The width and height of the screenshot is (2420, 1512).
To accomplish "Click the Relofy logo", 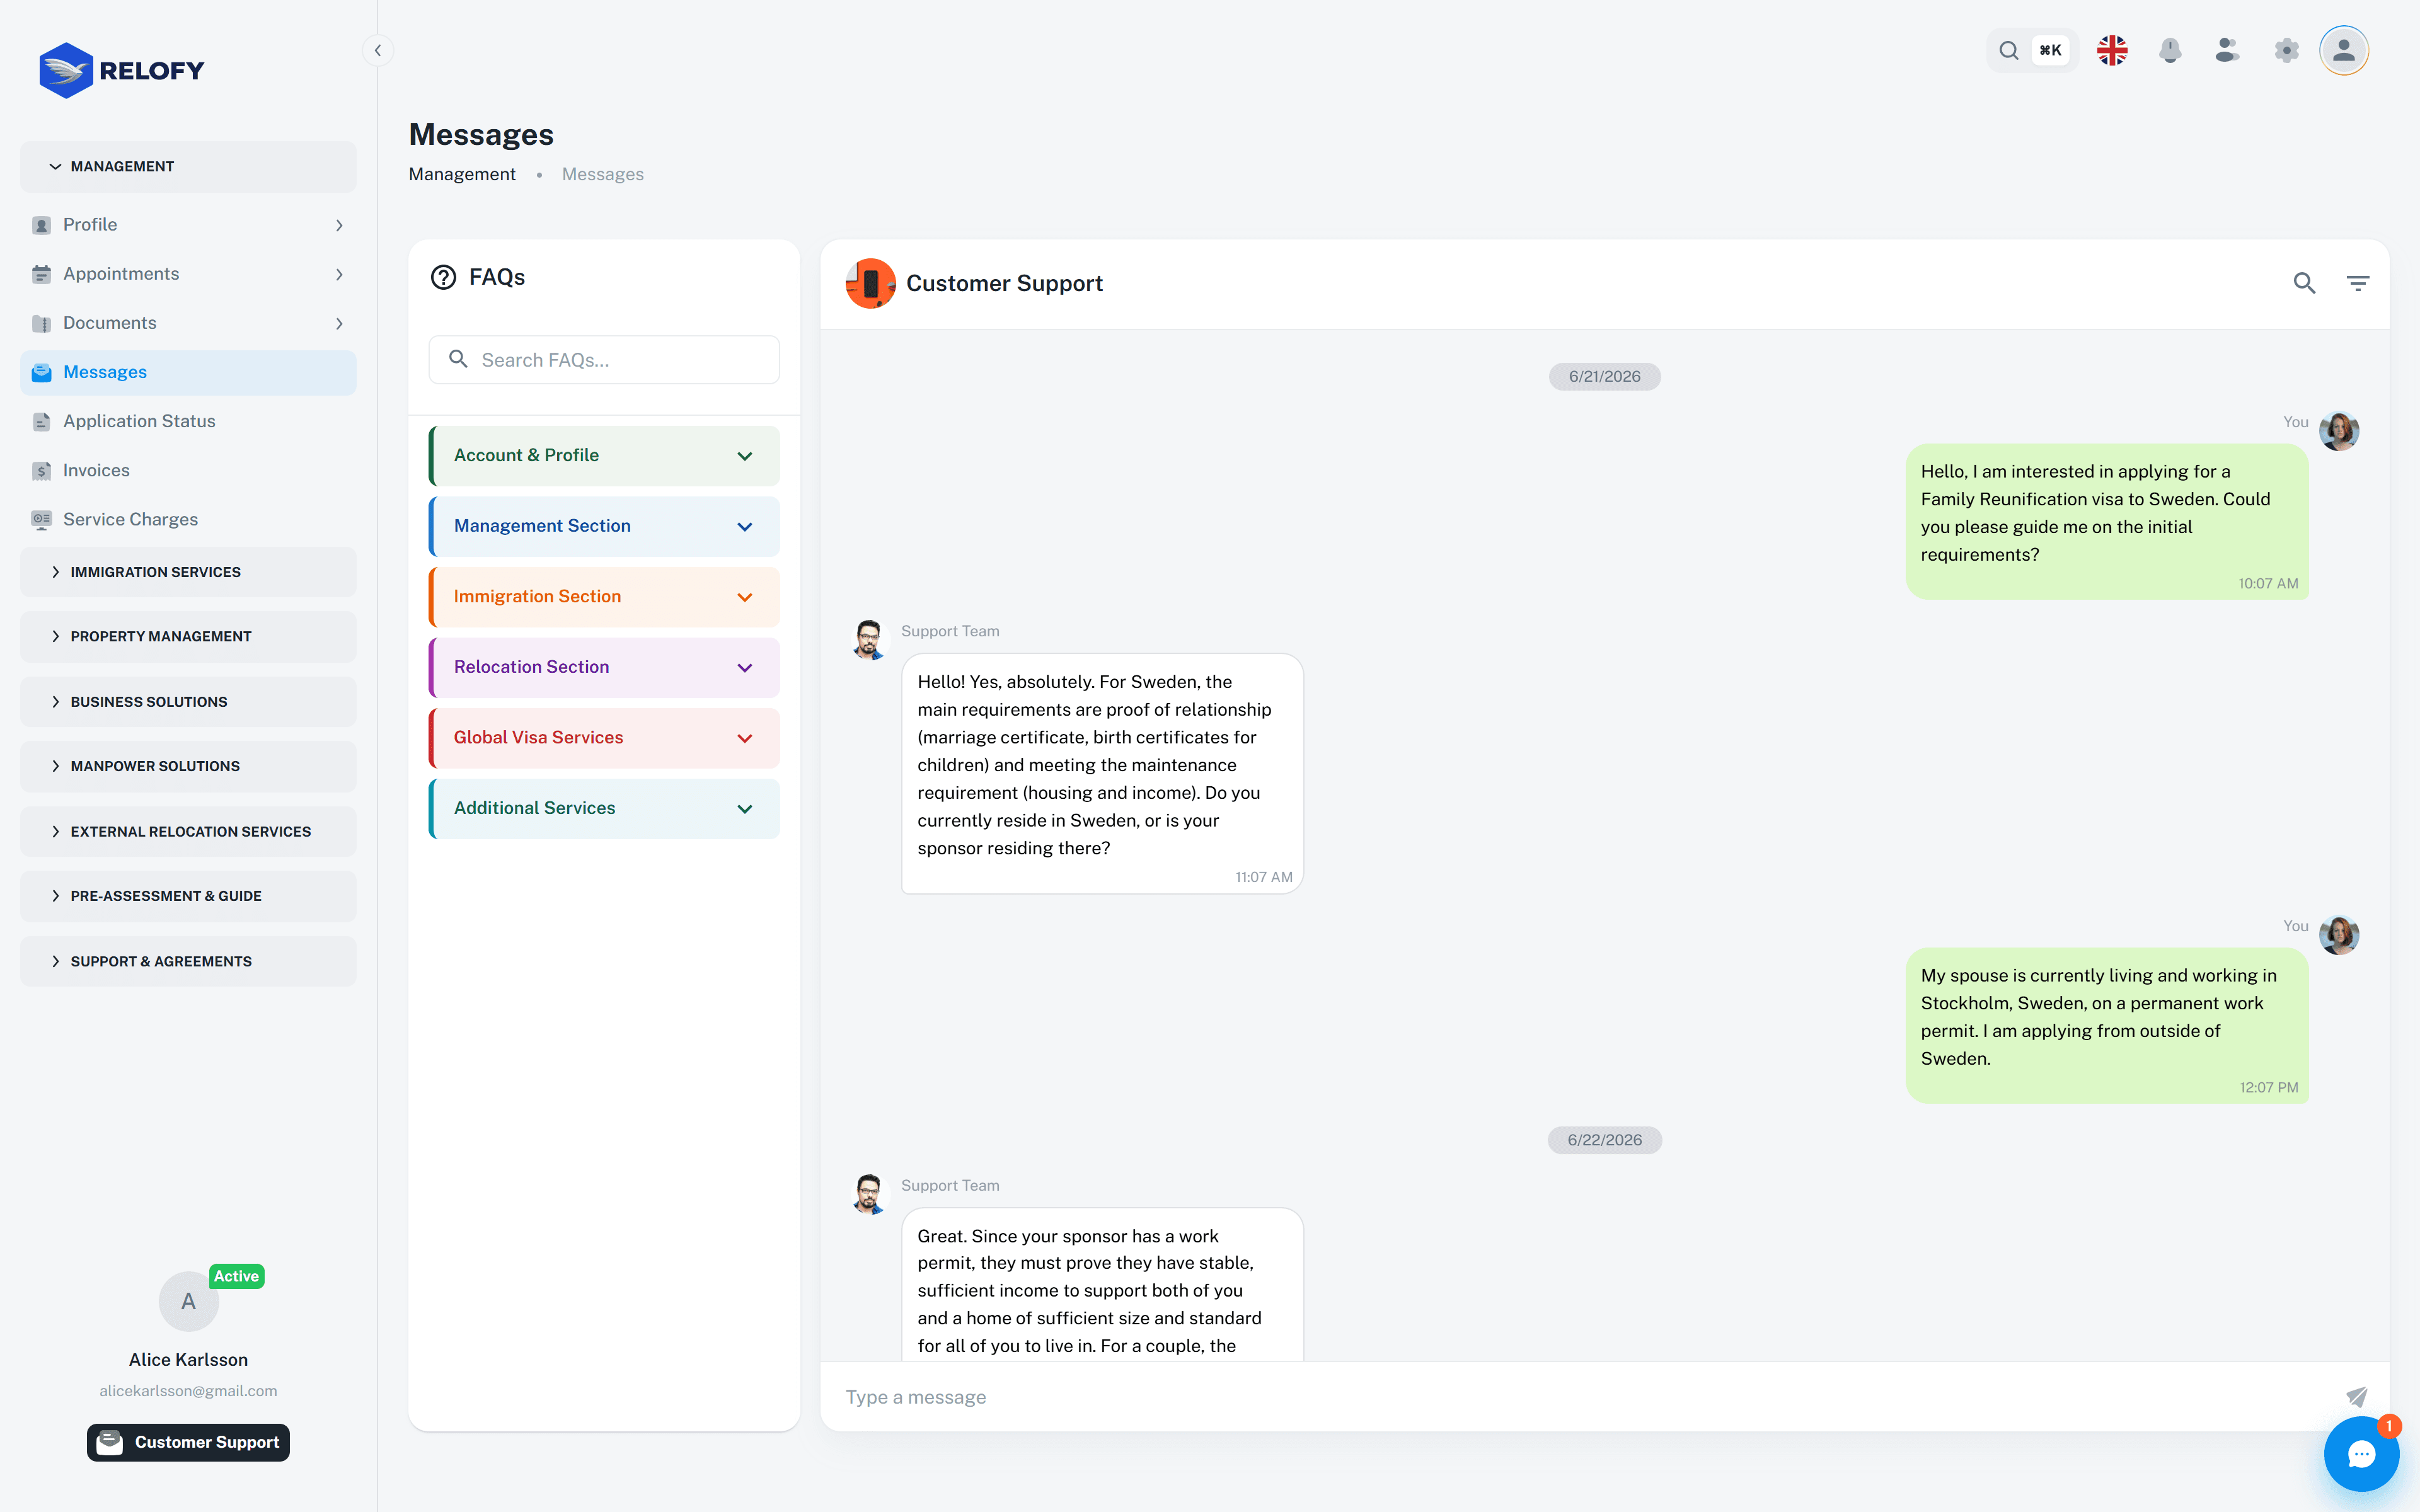I will click(121, 70).
